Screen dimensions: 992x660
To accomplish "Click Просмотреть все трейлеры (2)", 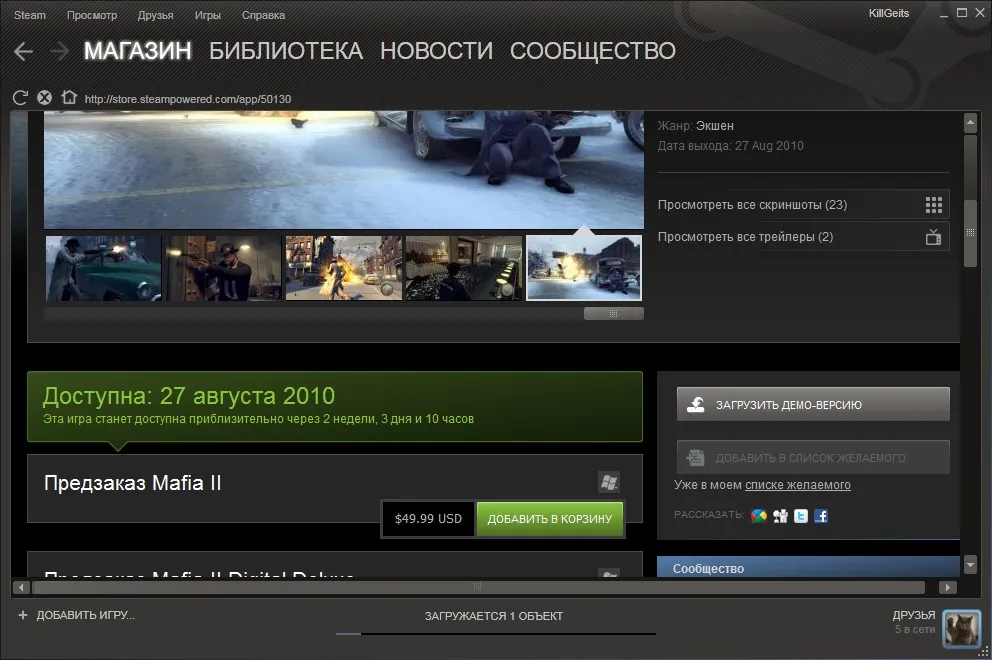I will click(x=745, y=237).
